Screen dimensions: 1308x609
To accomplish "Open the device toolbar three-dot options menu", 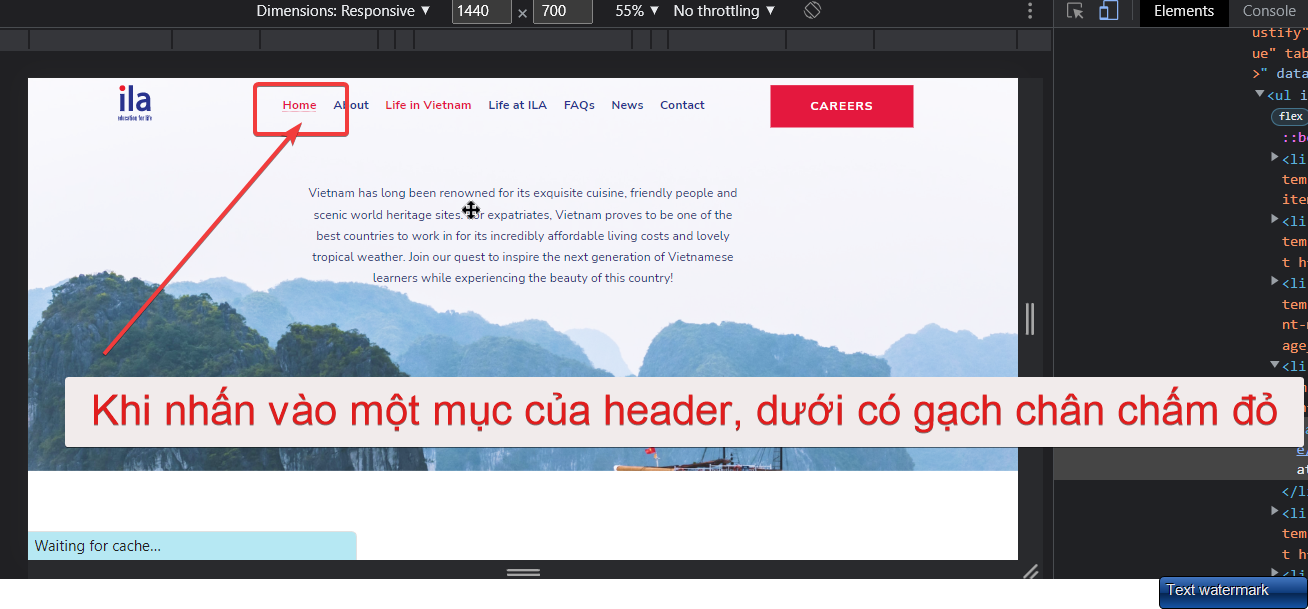I will pyautogui.click(x=1030, y=11).
